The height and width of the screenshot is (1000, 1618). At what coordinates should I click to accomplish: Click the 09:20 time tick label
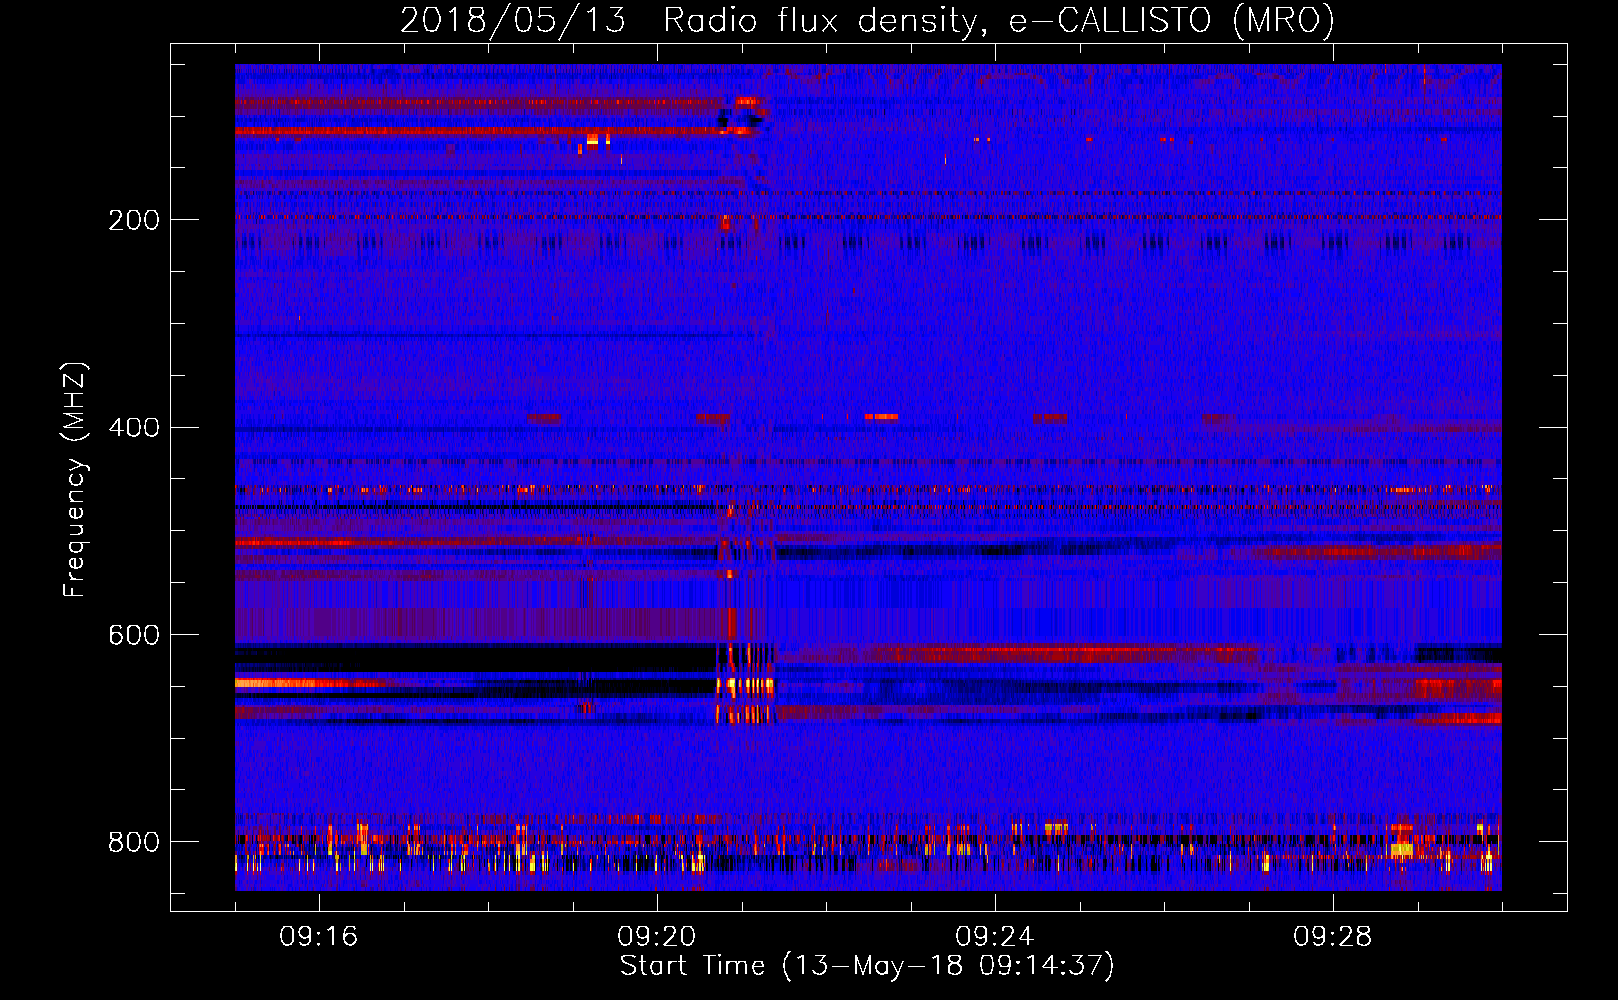coord(656,937)
